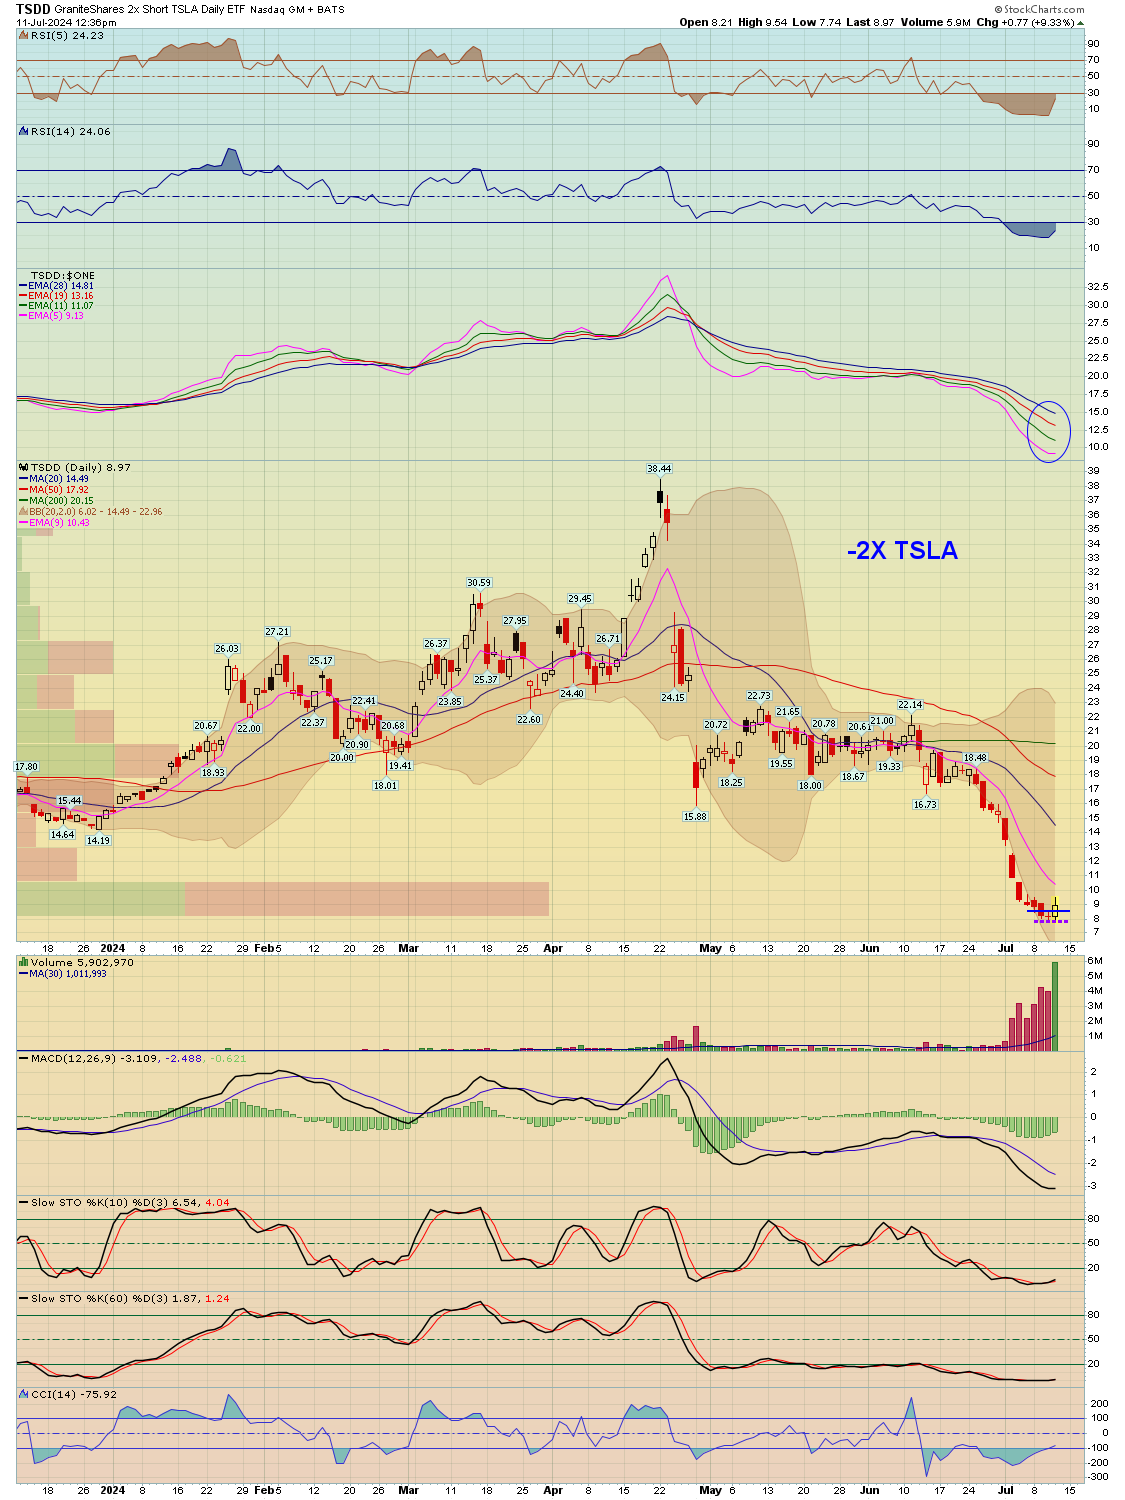Screen dimensions: 1125x1500
Task: Click the green Volume bars icon
Action: point(24,962)
